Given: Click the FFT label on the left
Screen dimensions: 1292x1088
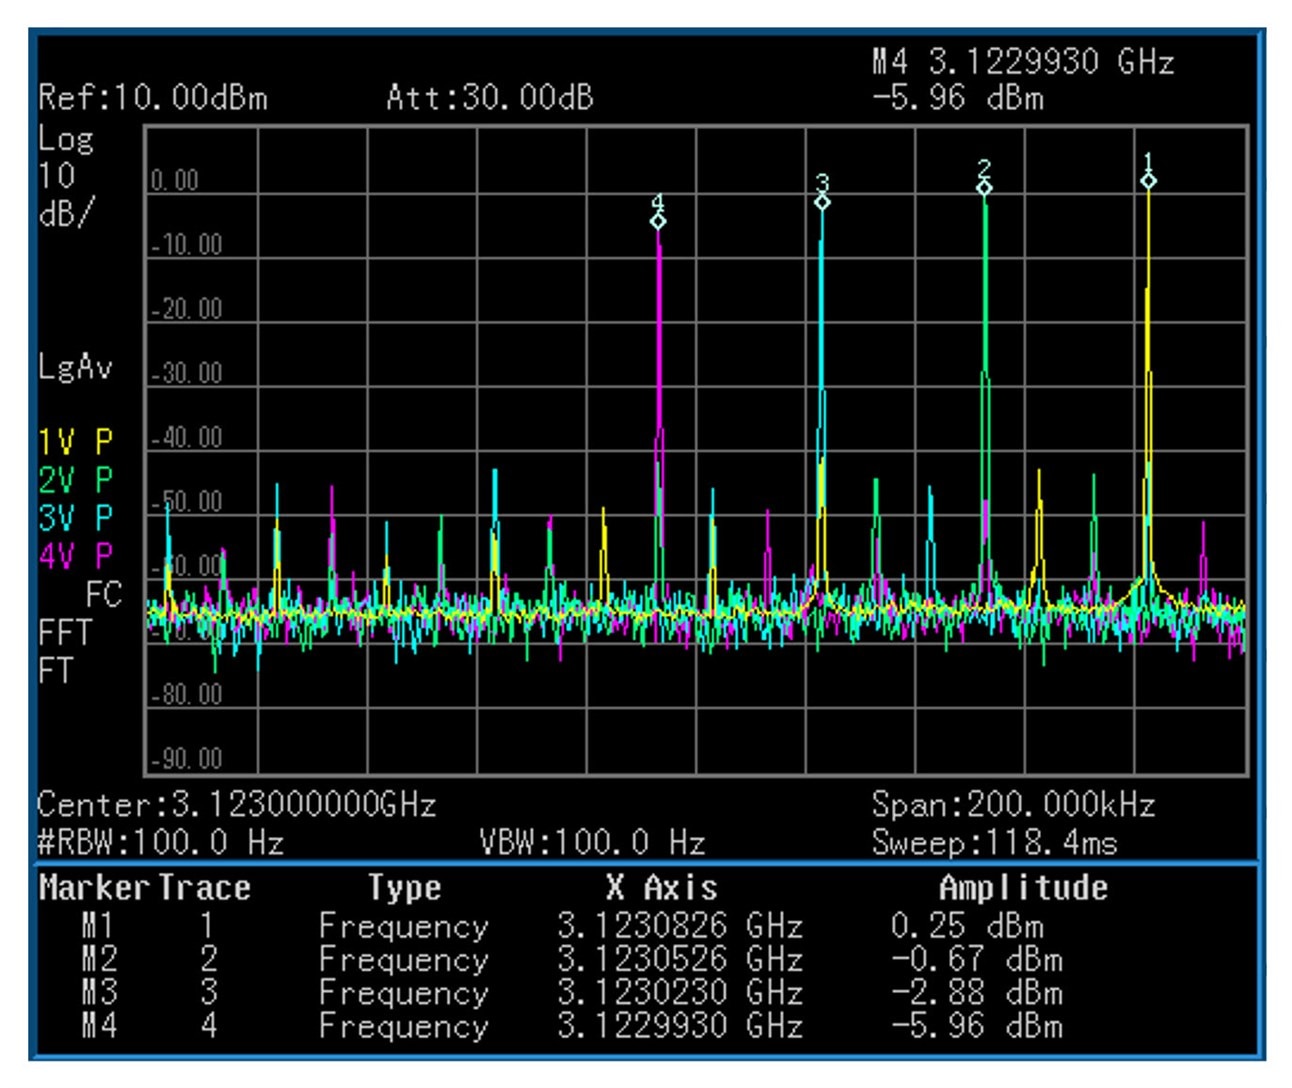Looking at the screenshot, I should [65, 632].
